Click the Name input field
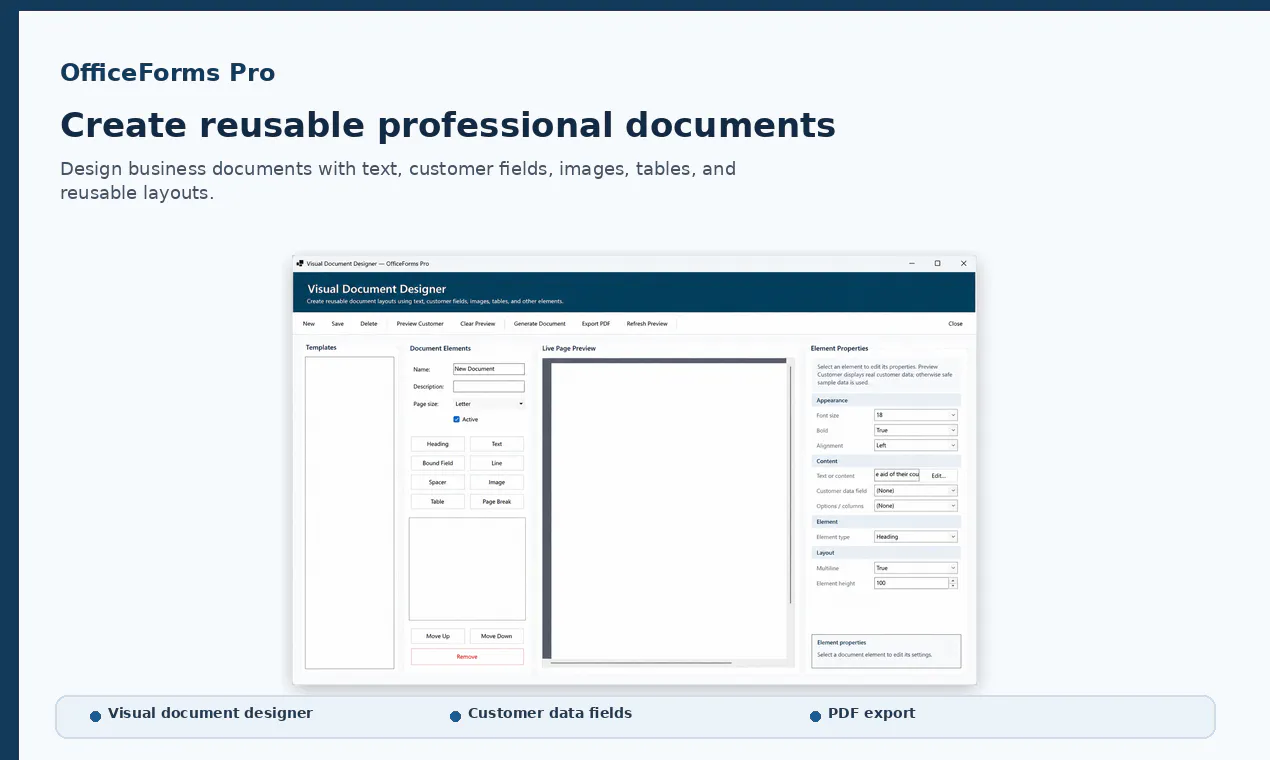 (x=489, y=369)
